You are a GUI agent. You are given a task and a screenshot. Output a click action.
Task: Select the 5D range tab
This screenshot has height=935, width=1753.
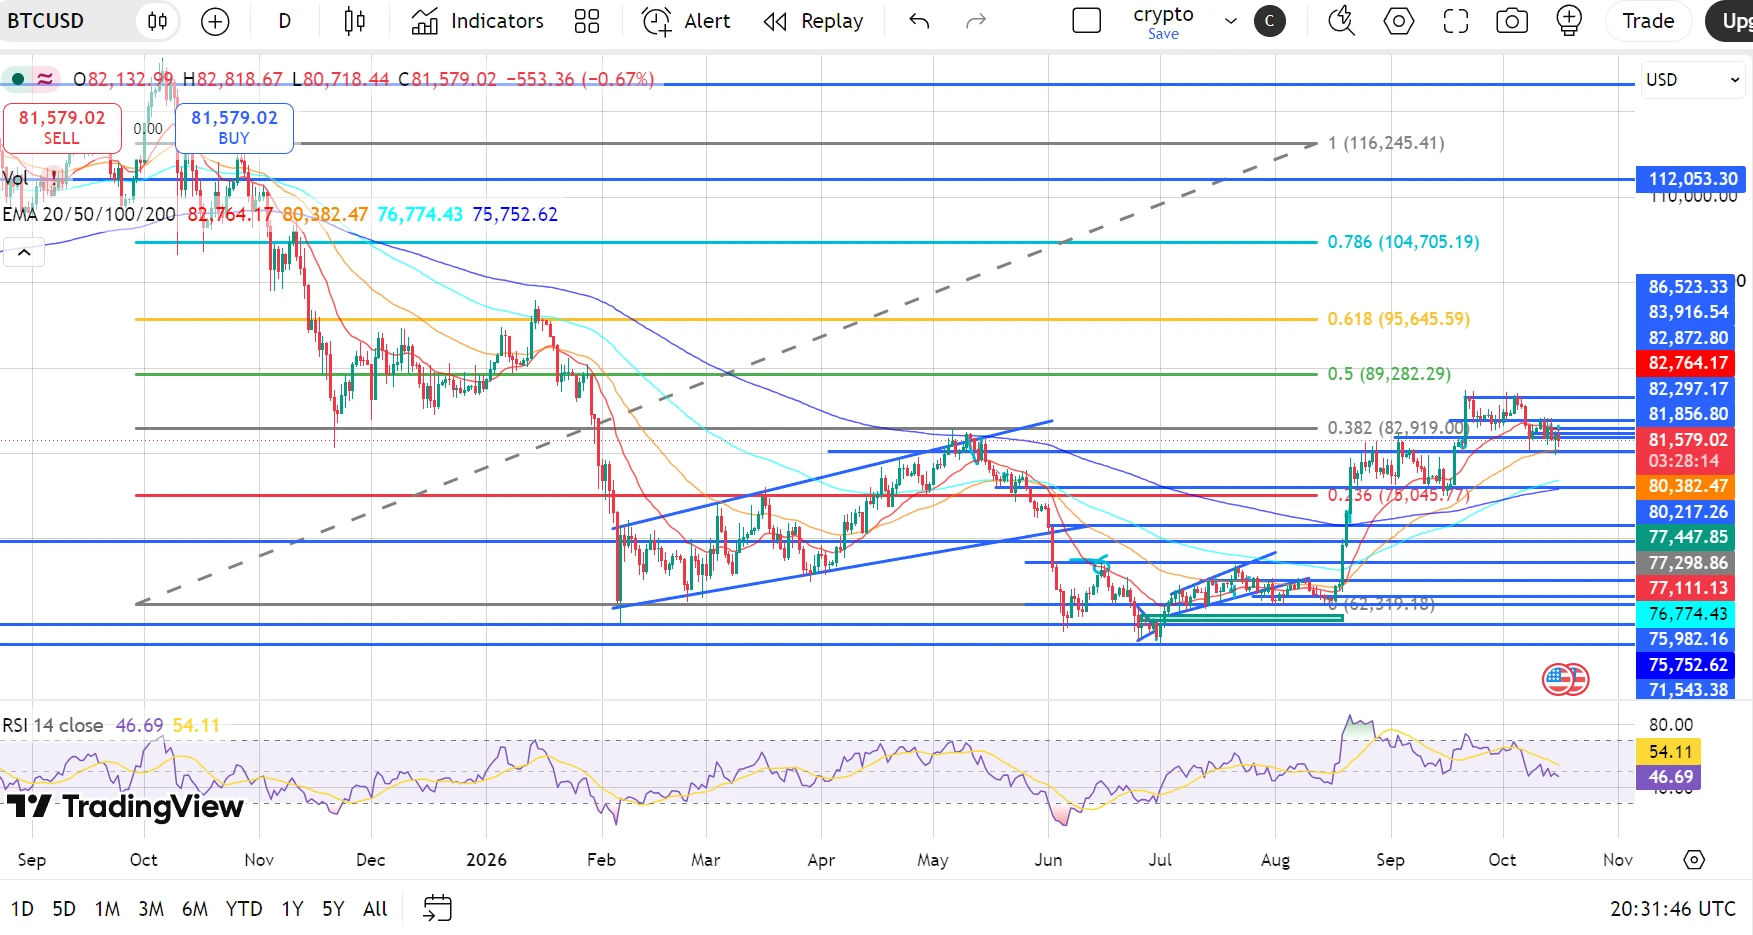(64, 909)
